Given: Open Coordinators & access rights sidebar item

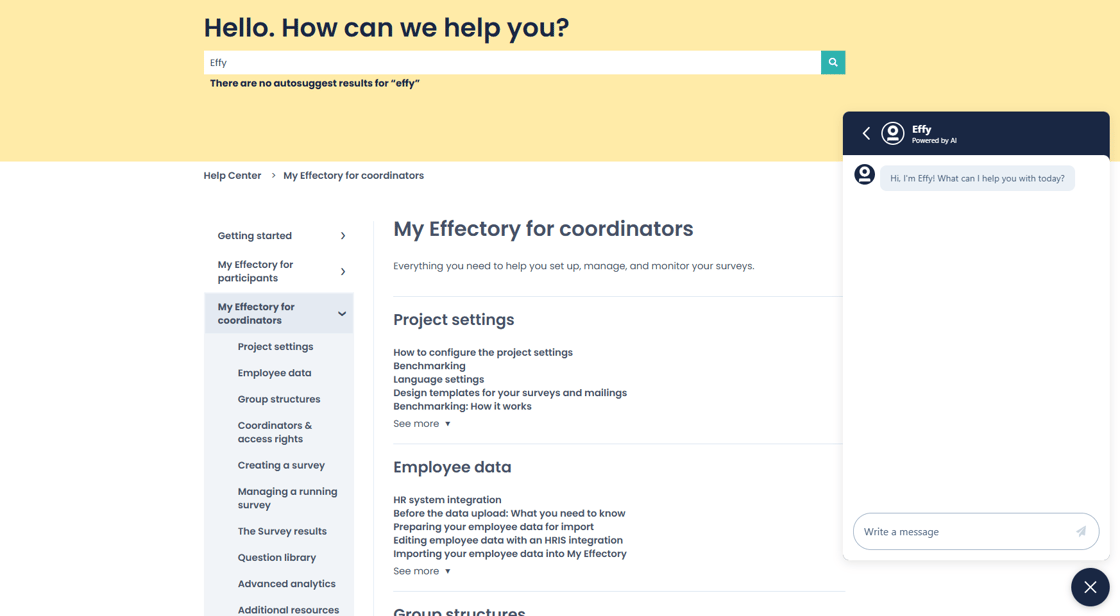Looking at the screenshot, I should [275, 432].
